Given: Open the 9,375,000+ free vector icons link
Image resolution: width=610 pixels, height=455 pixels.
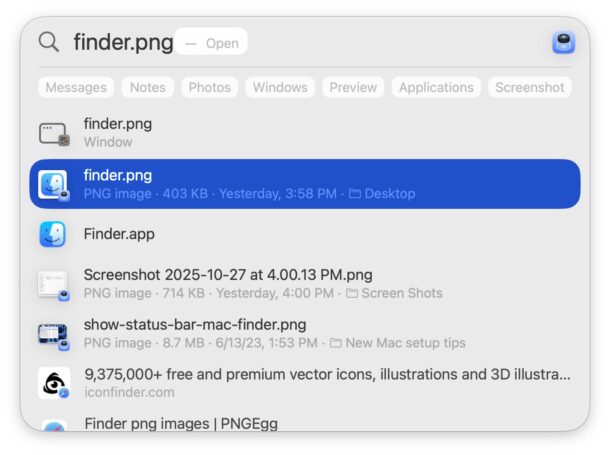Looking at the screenshot, I should coord(327,375).
